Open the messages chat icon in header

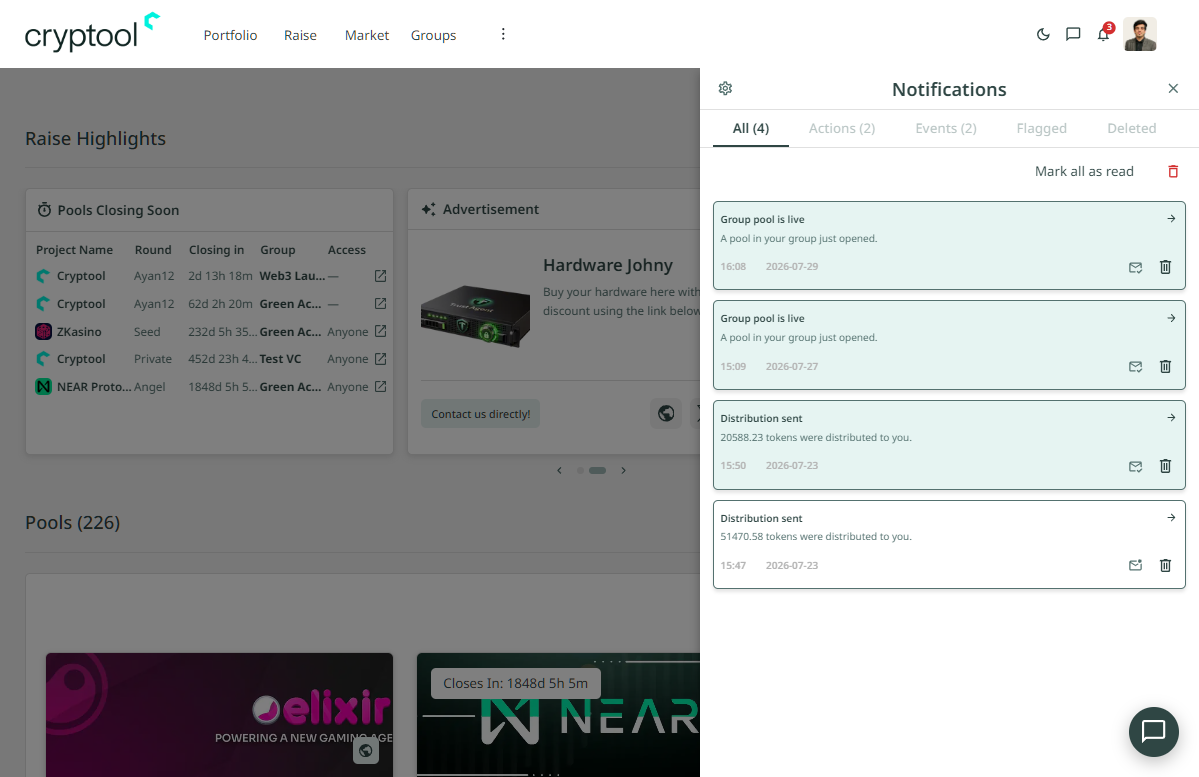click(1073, 34)
